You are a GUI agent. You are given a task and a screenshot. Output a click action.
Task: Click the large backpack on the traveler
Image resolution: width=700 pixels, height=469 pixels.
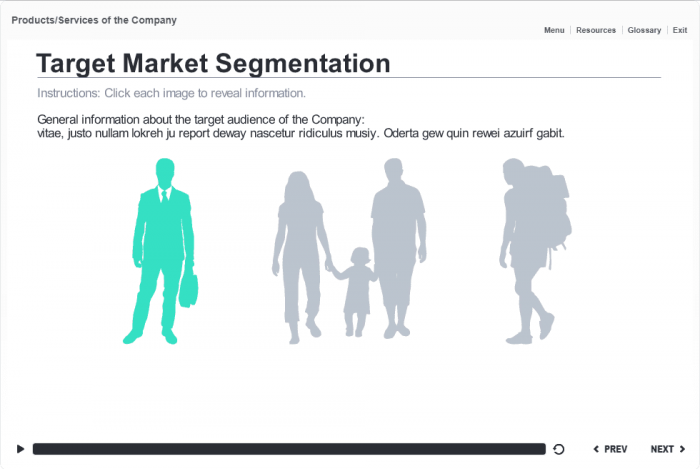pyautogui.click(x=550, y=208)
